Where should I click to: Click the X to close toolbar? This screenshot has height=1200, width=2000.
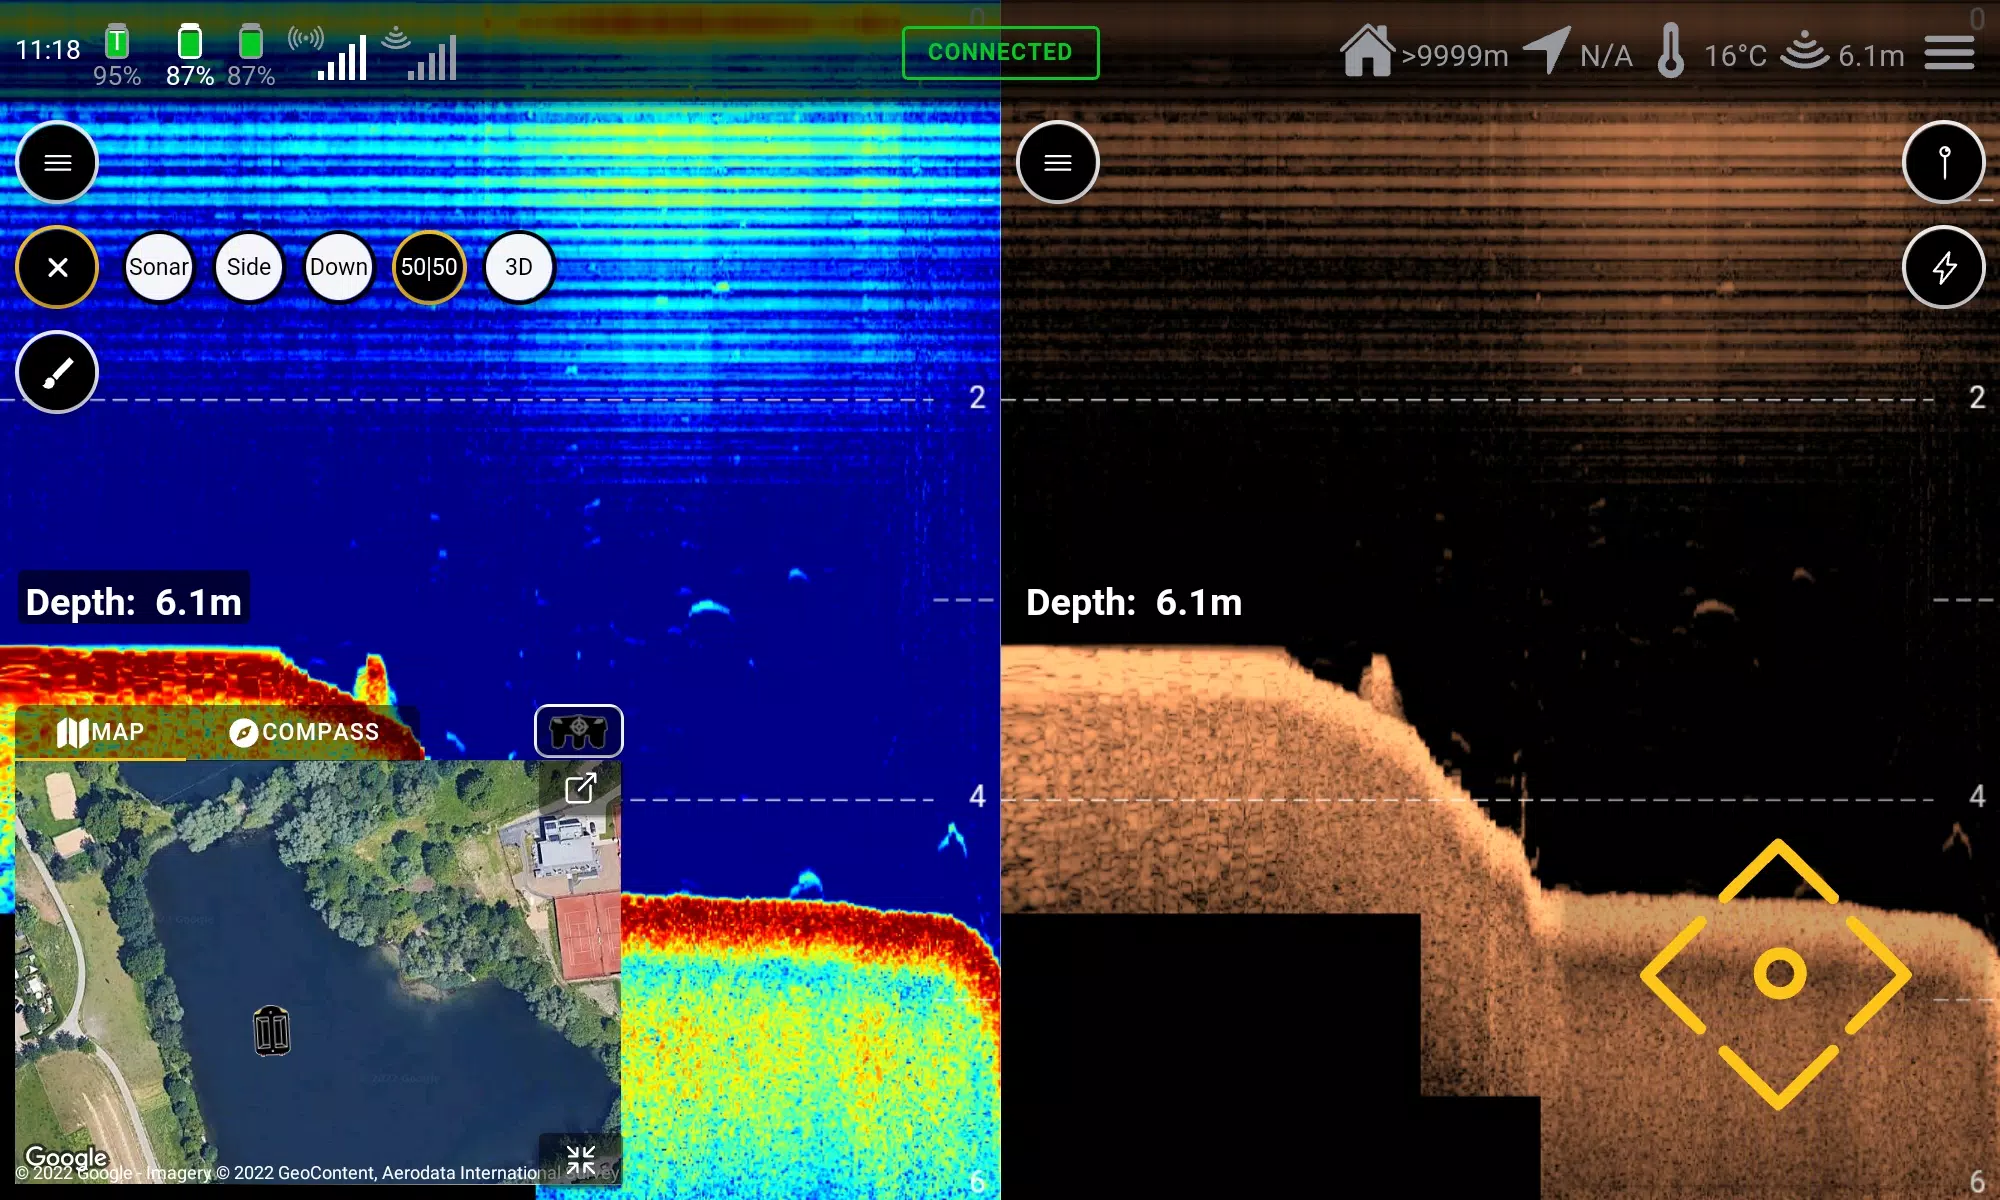click(57, 267)
